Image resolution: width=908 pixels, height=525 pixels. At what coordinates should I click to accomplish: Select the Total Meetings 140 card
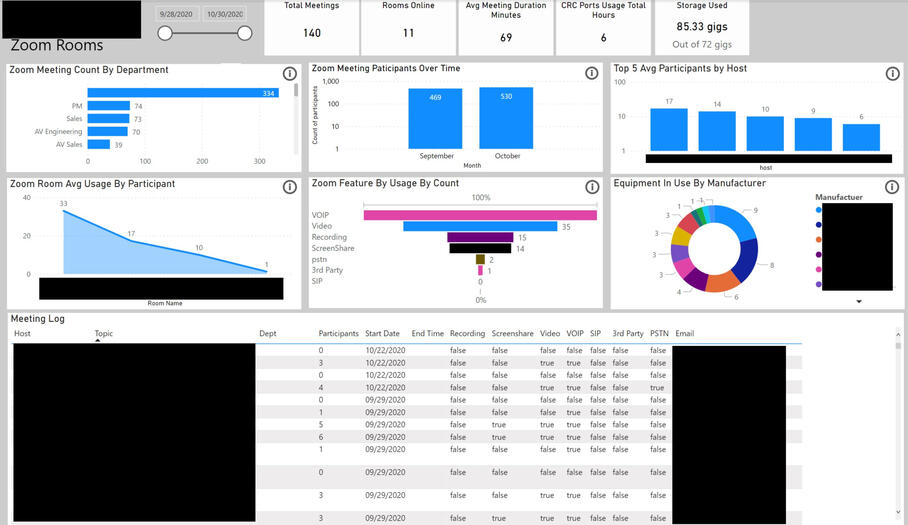(312, 27)
